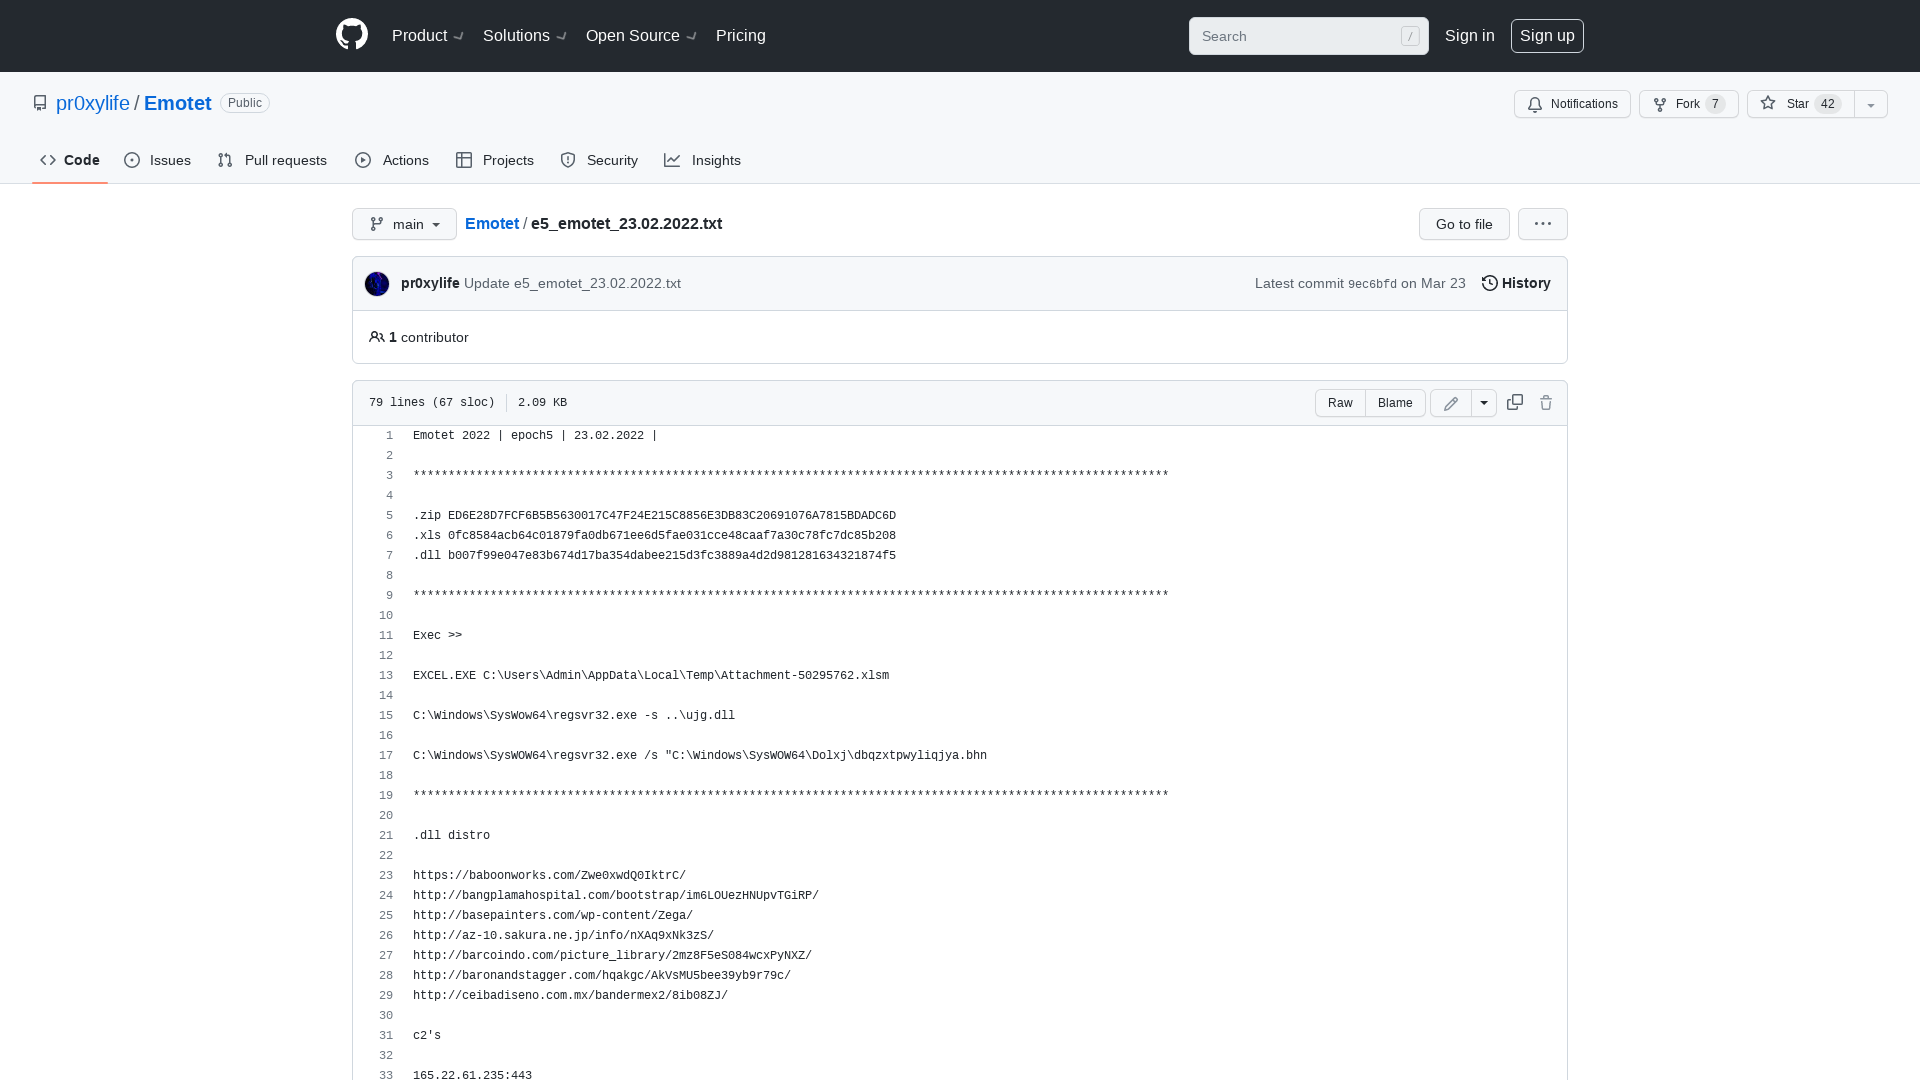1920x1080 pixels.
Task: Fork the repository
Action: pos(1688,104)
